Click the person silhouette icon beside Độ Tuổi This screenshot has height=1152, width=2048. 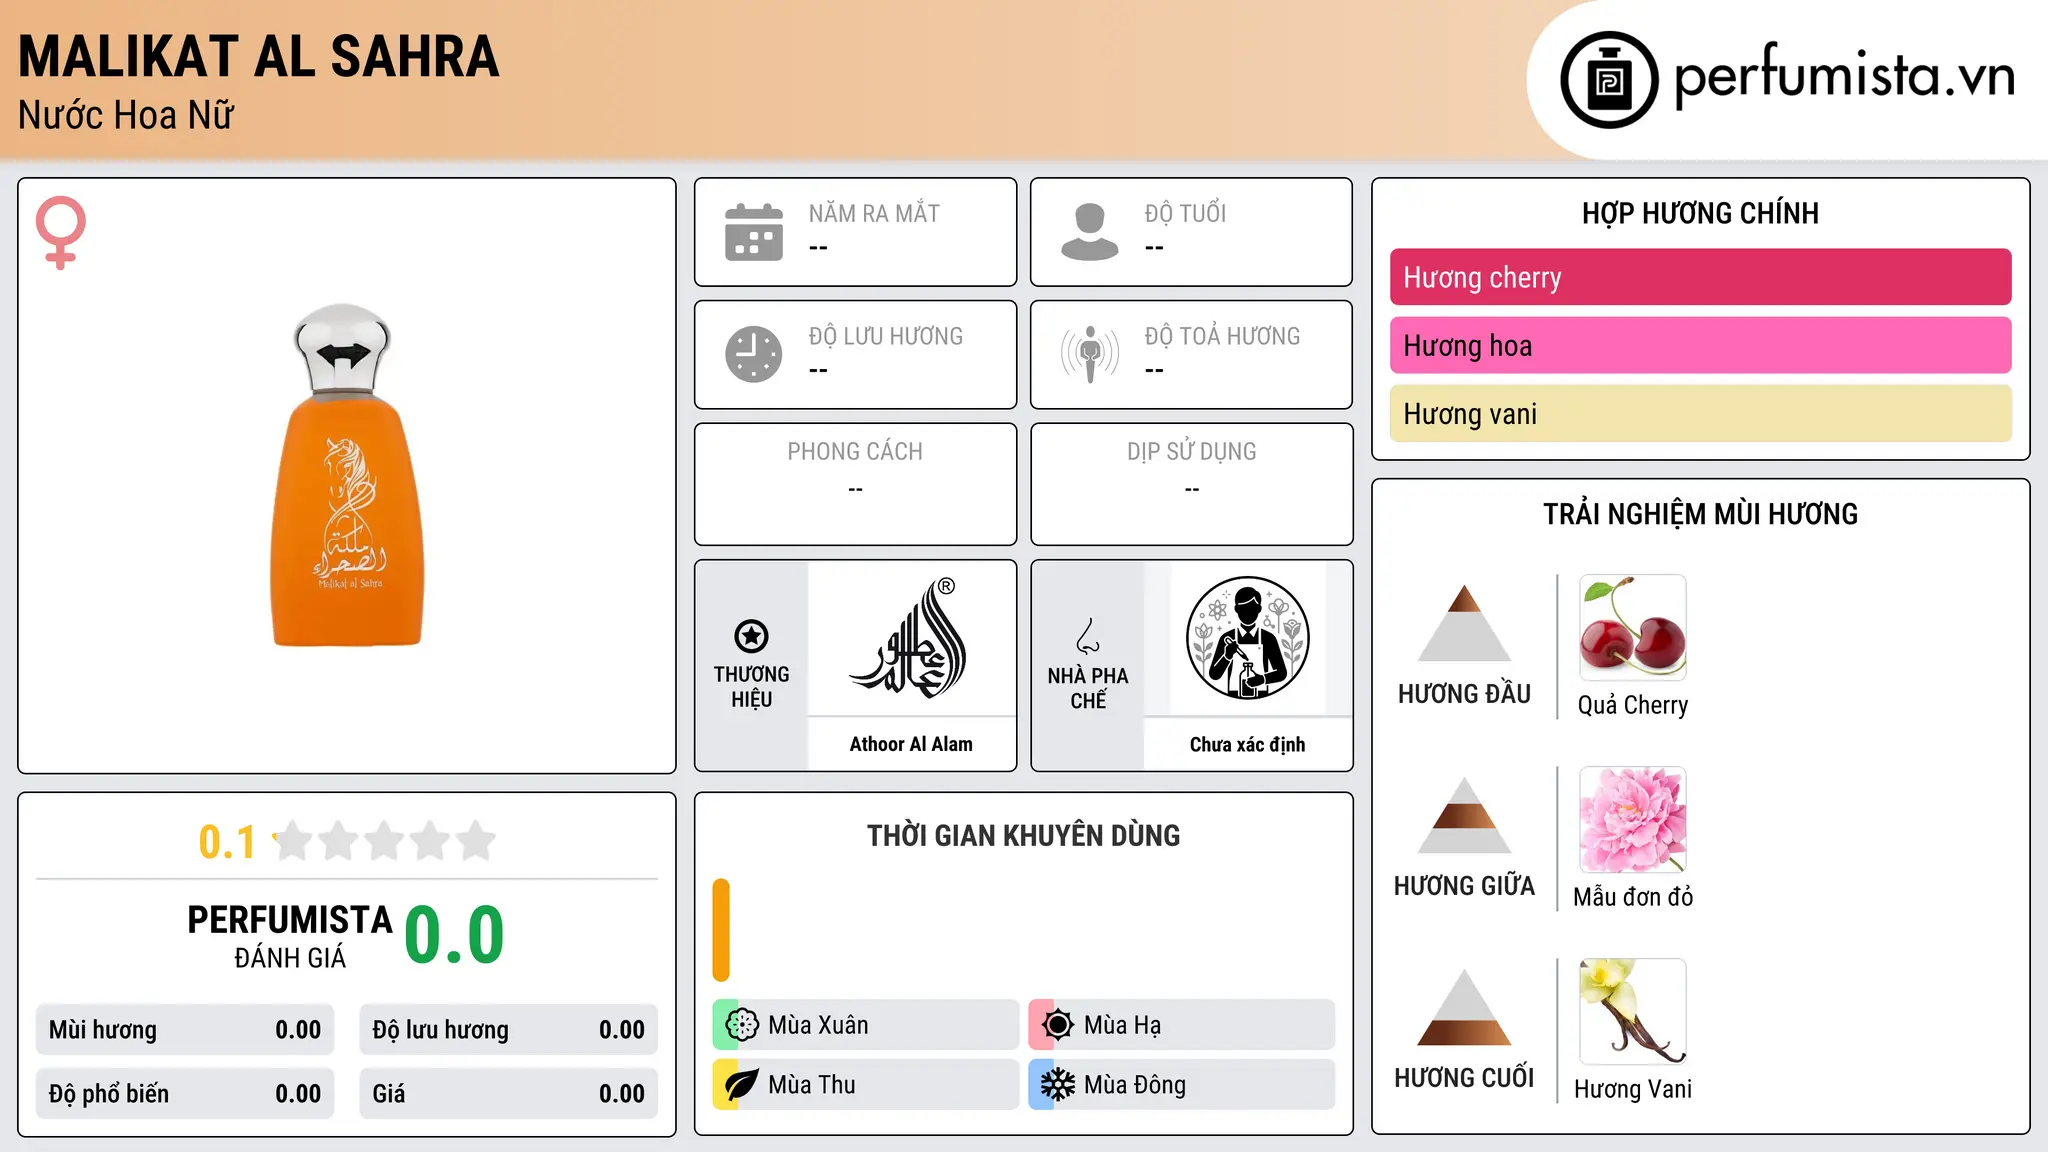pyautogui.click(x=1090, y=232)
